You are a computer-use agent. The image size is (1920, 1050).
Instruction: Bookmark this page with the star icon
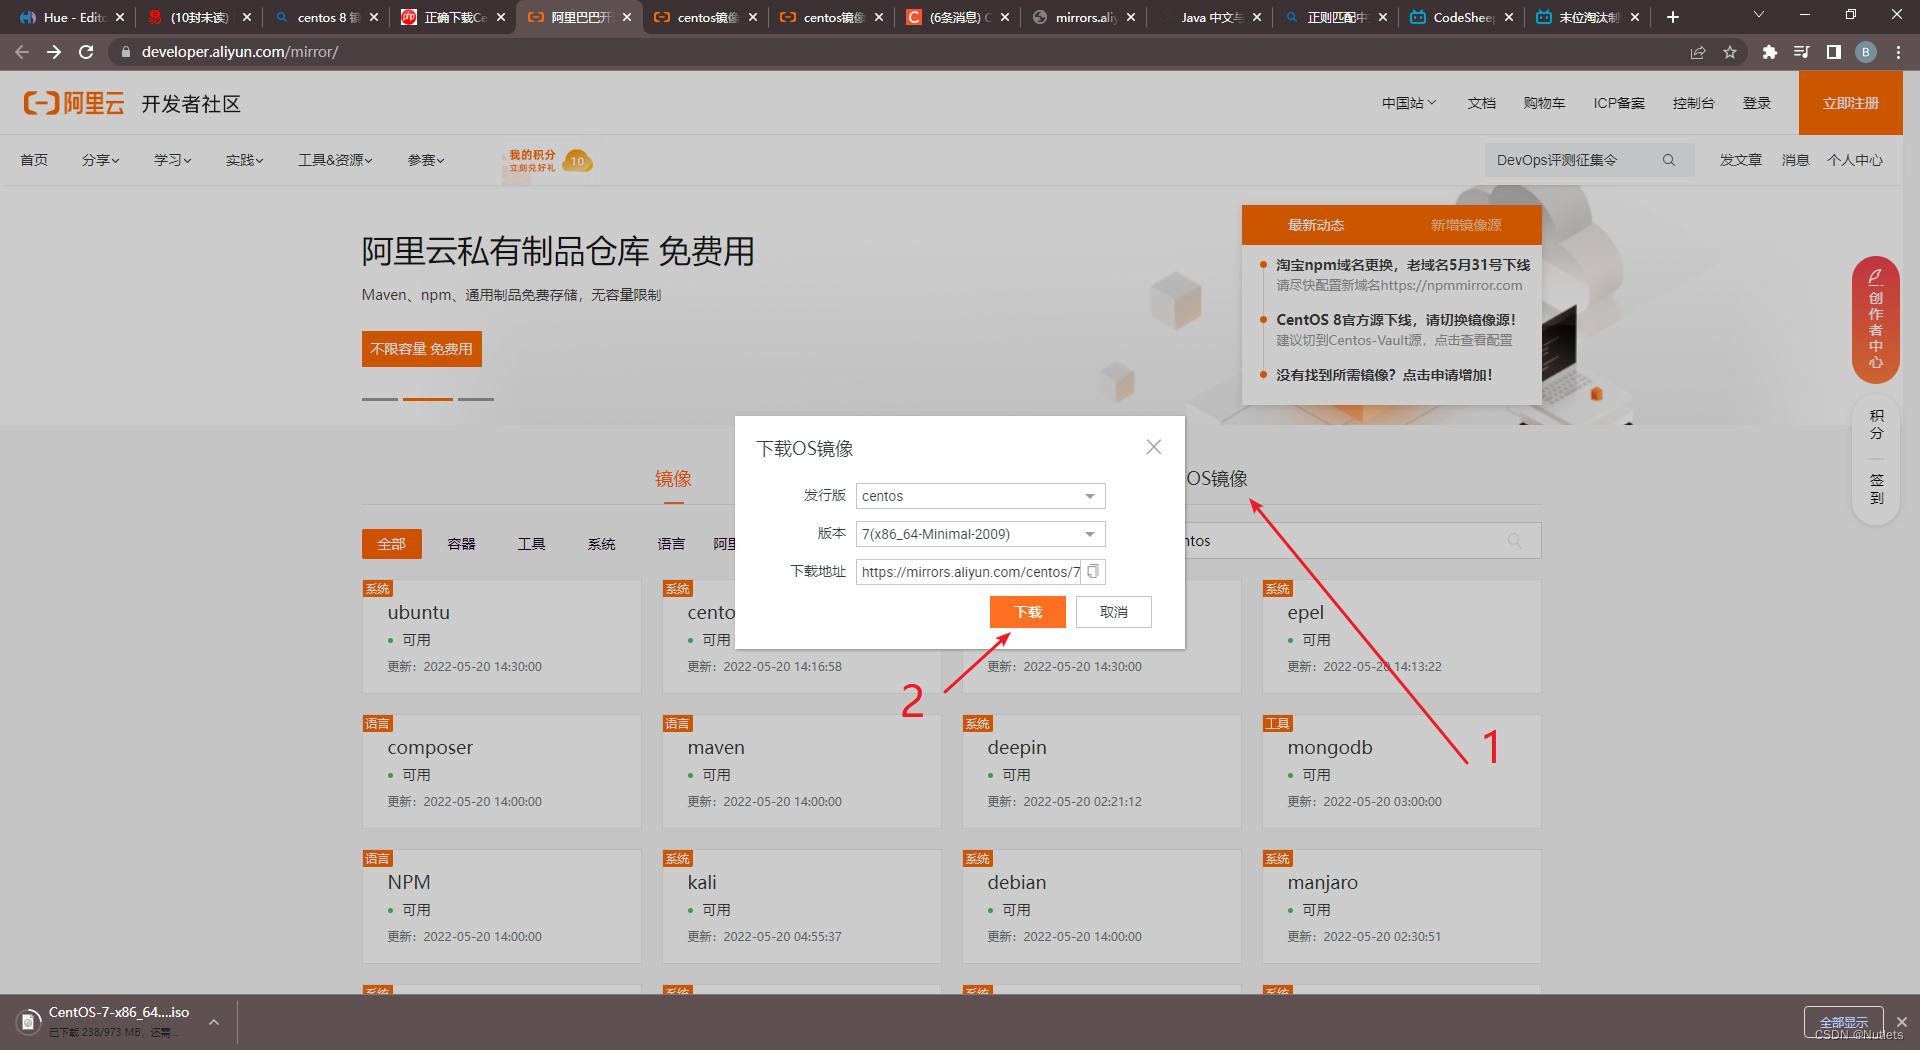pyautogui.click(x=1730, y=52)
